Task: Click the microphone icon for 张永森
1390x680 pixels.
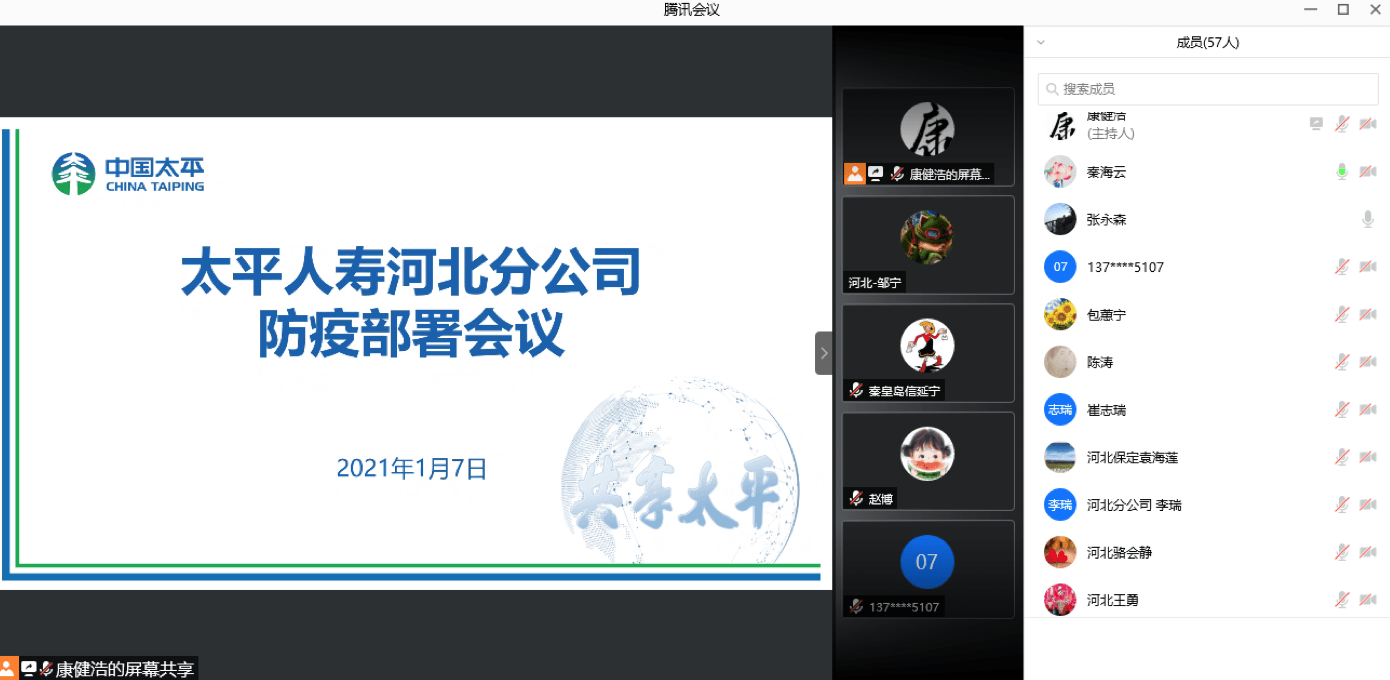Action: tap(1368, 219)
